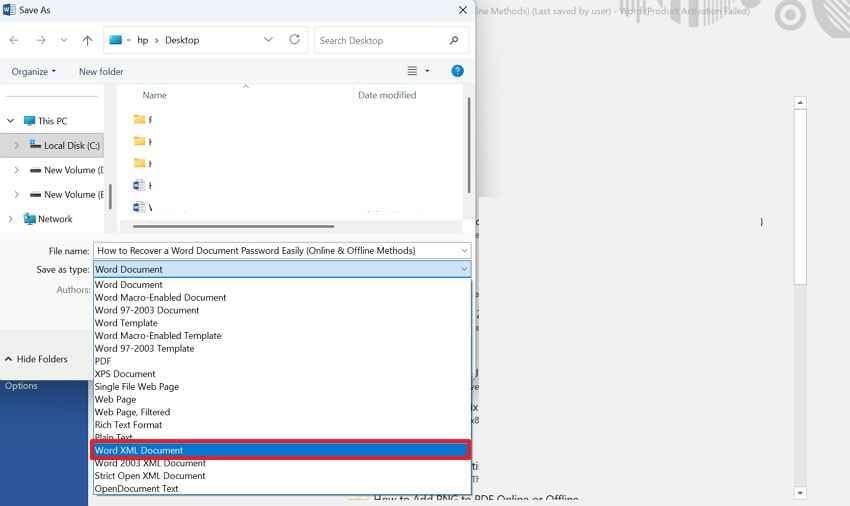Open the Organize menu
Screen dimensions: 850x506
pyautogui.click(x=34, y=72)
